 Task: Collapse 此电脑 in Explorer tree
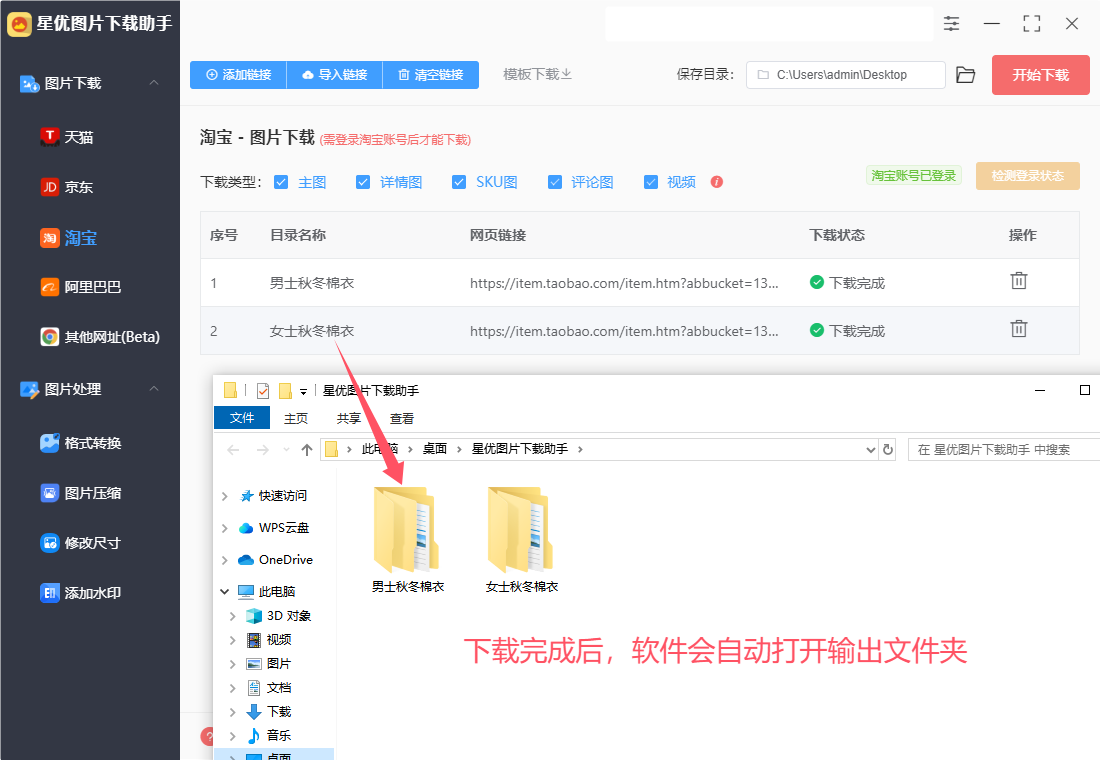[224, 592]
